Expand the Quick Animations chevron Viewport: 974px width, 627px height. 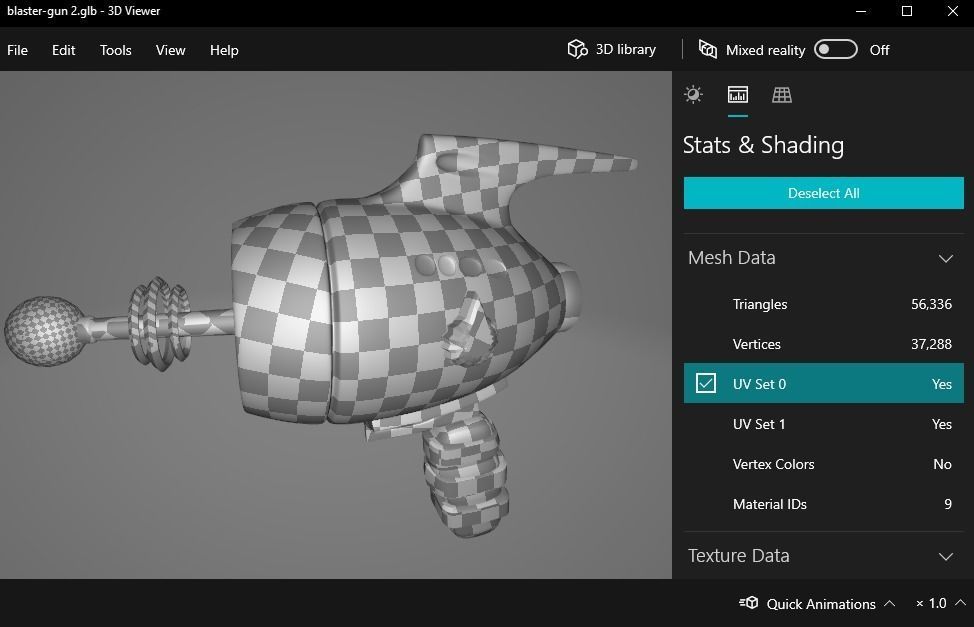tap(889, 603)
